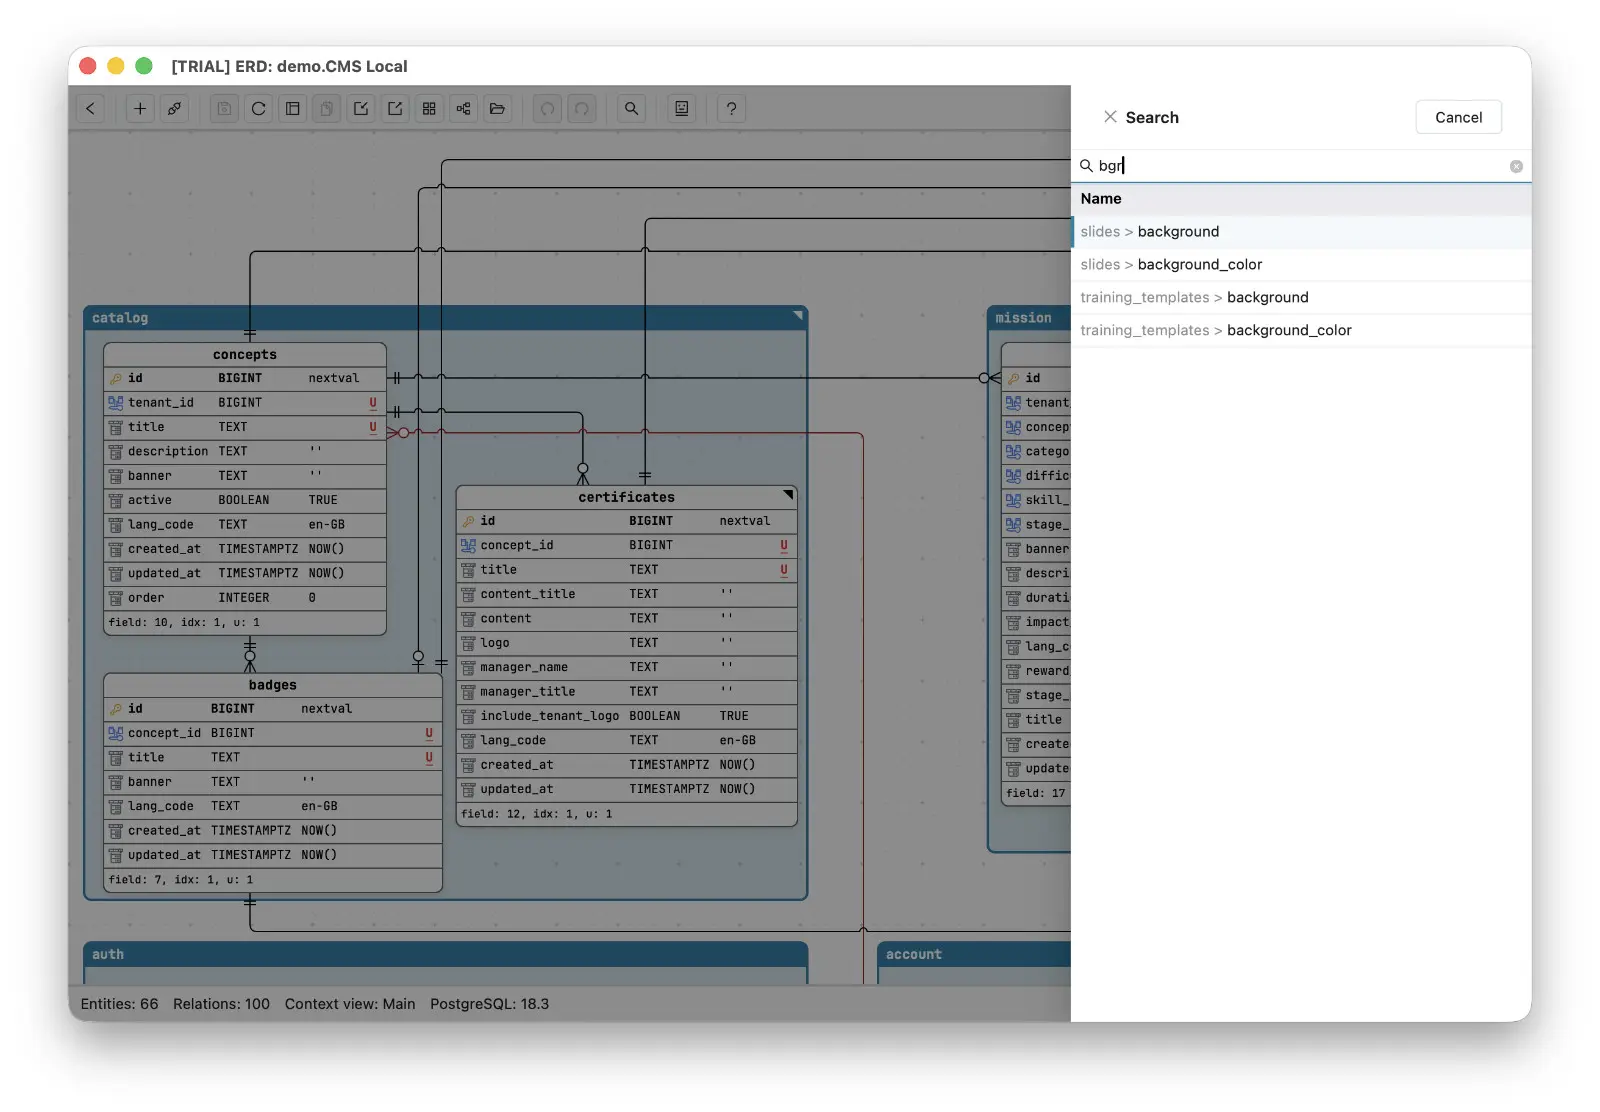Click into the search field containing 'bgr'
The height and width of the screenshot is (1112, 1600).
tap(1300, 166)
